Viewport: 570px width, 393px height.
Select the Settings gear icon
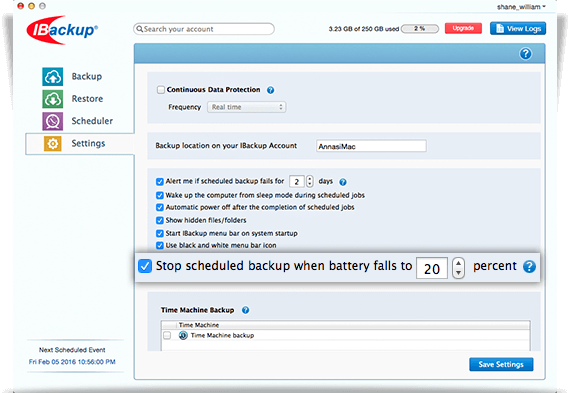coord(53,144)
